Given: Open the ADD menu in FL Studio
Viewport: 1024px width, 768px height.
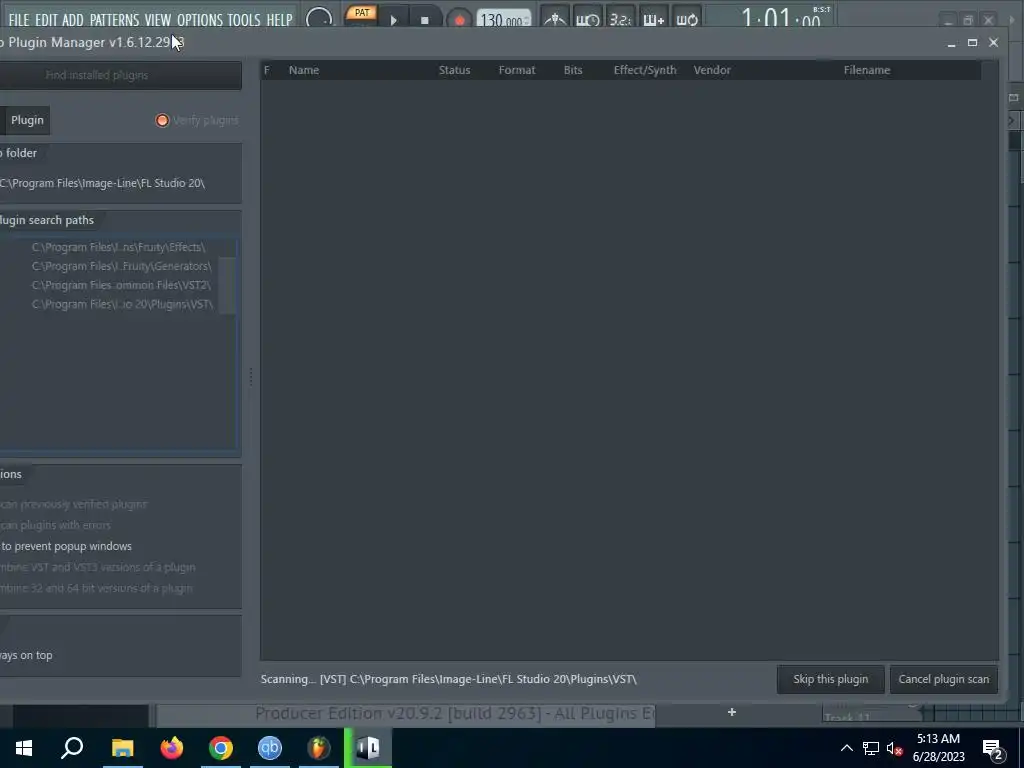Looking at the screenshot, I should (x=72, y=20).
